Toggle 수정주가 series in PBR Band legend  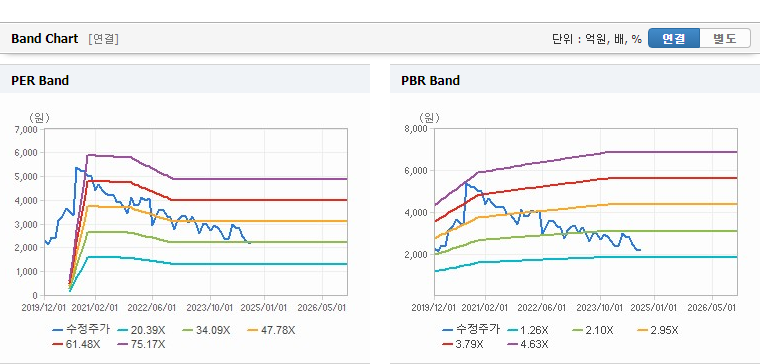tap(471, 330)
